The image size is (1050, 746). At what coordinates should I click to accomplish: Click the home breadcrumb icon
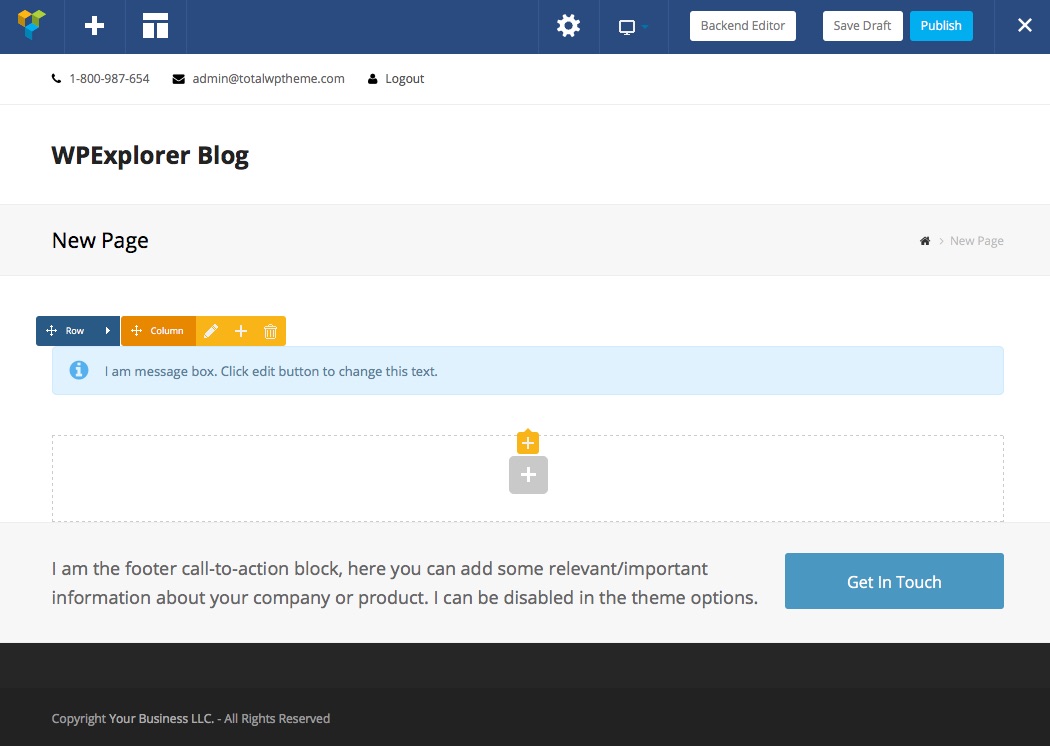point(925,240)
